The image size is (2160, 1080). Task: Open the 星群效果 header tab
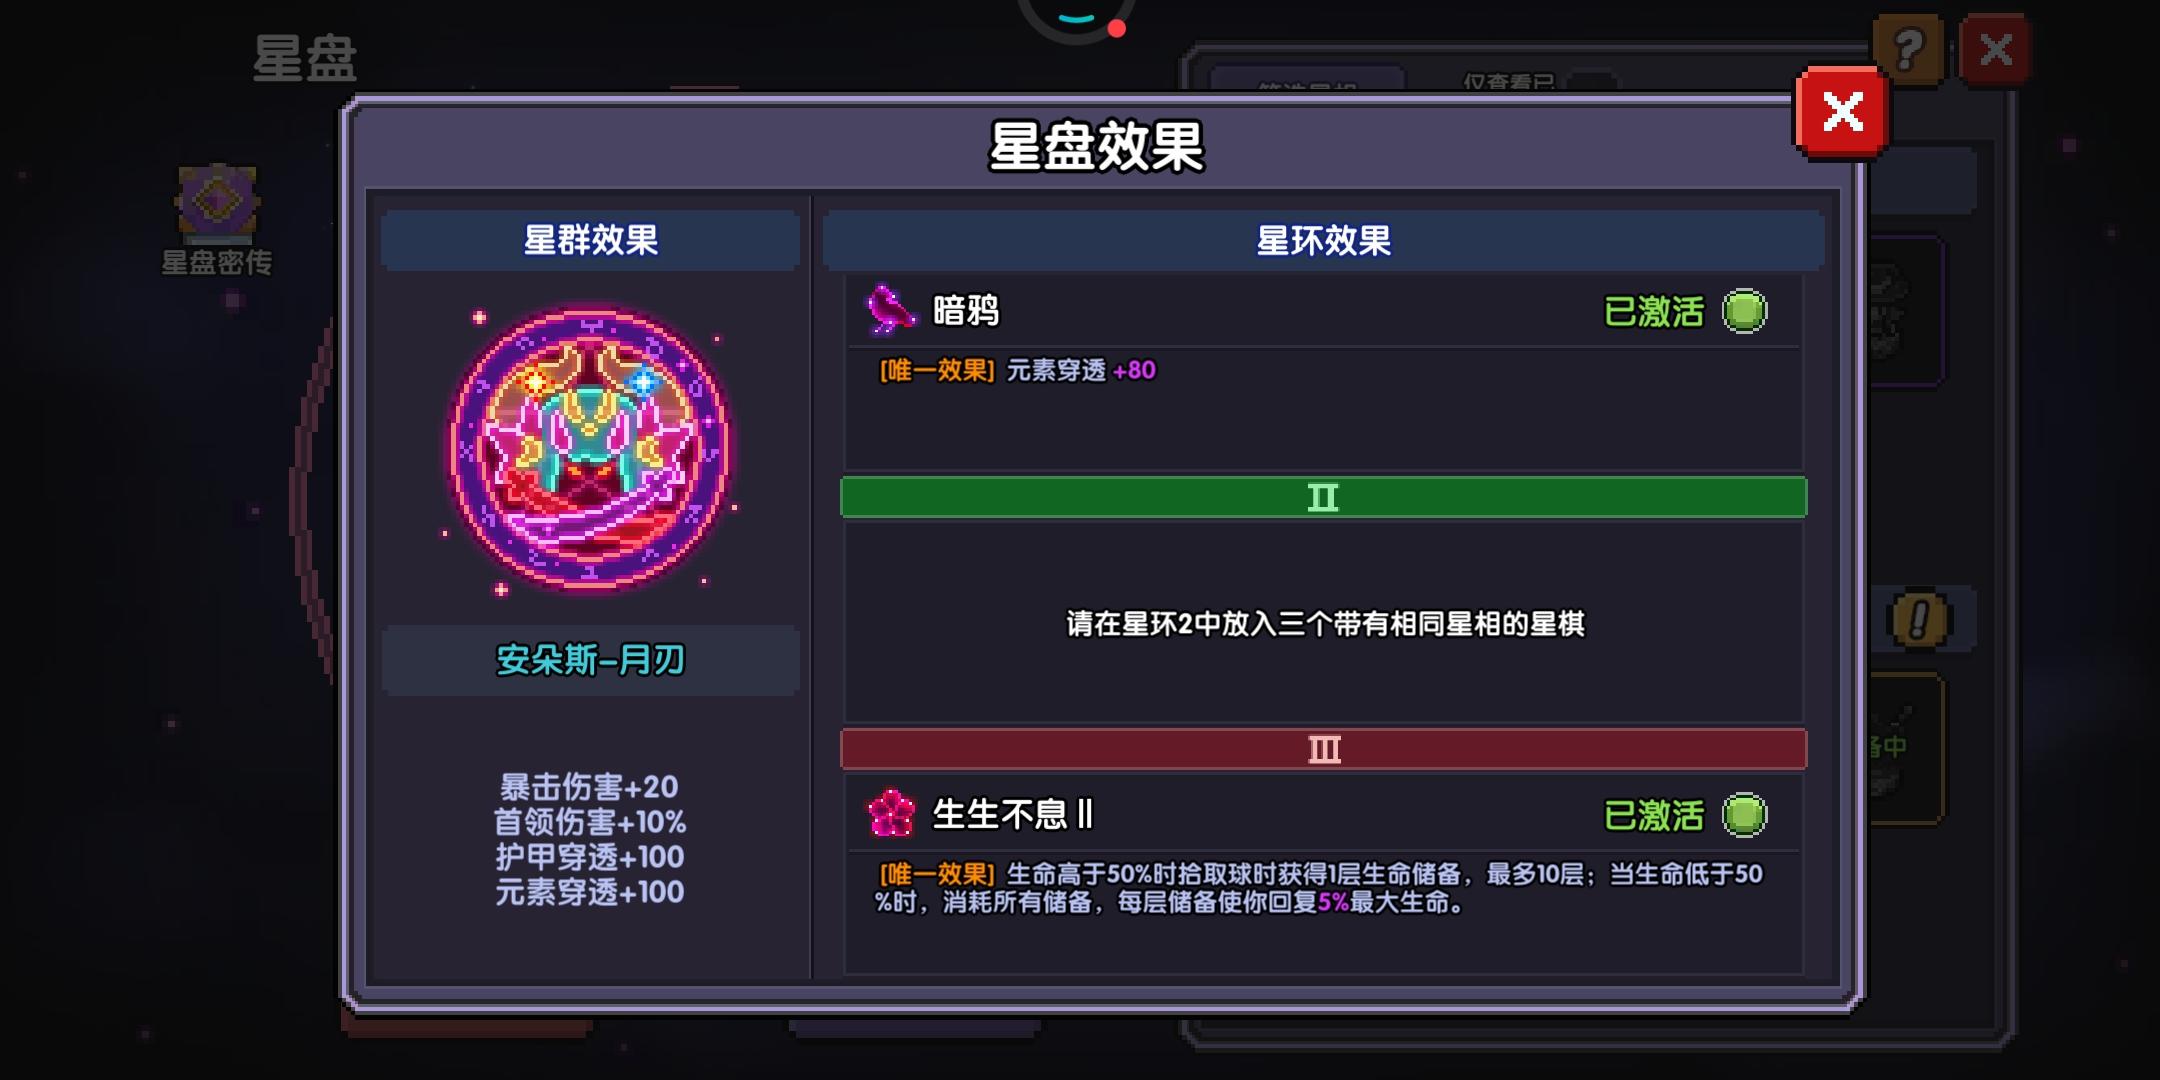click(590, 240)
